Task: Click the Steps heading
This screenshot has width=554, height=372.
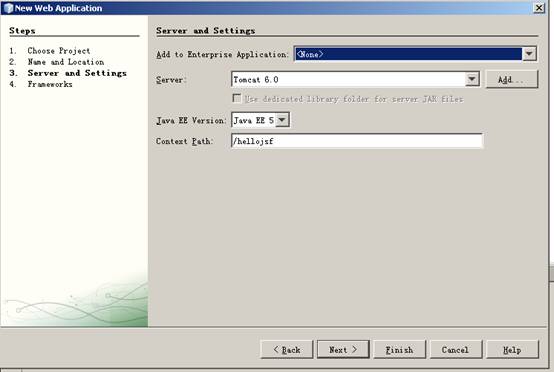Action: point(22,31)
